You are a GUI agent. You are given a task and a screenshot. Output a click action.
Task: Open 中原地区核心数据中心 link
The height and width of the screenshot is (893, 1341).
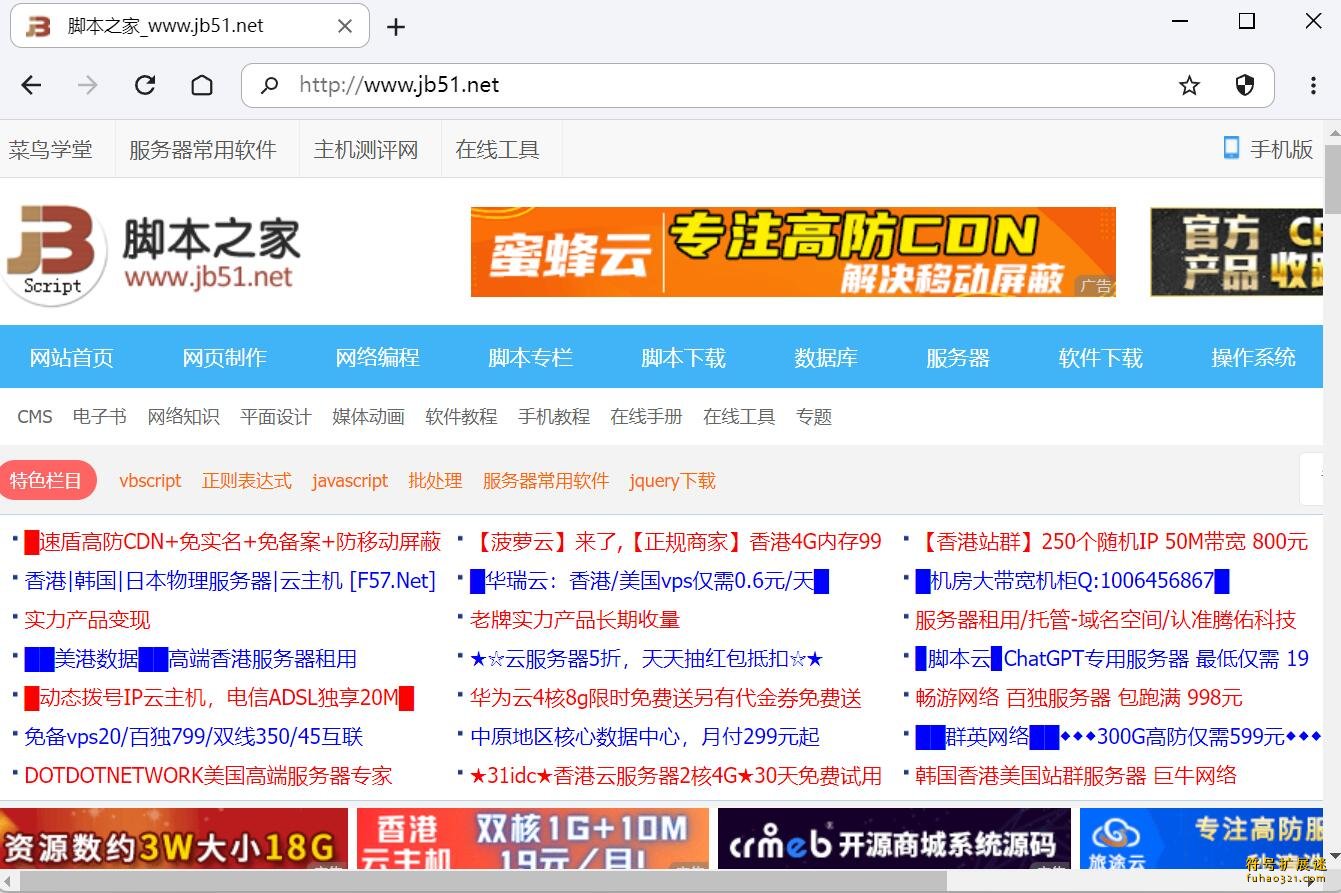pos(645,737)
